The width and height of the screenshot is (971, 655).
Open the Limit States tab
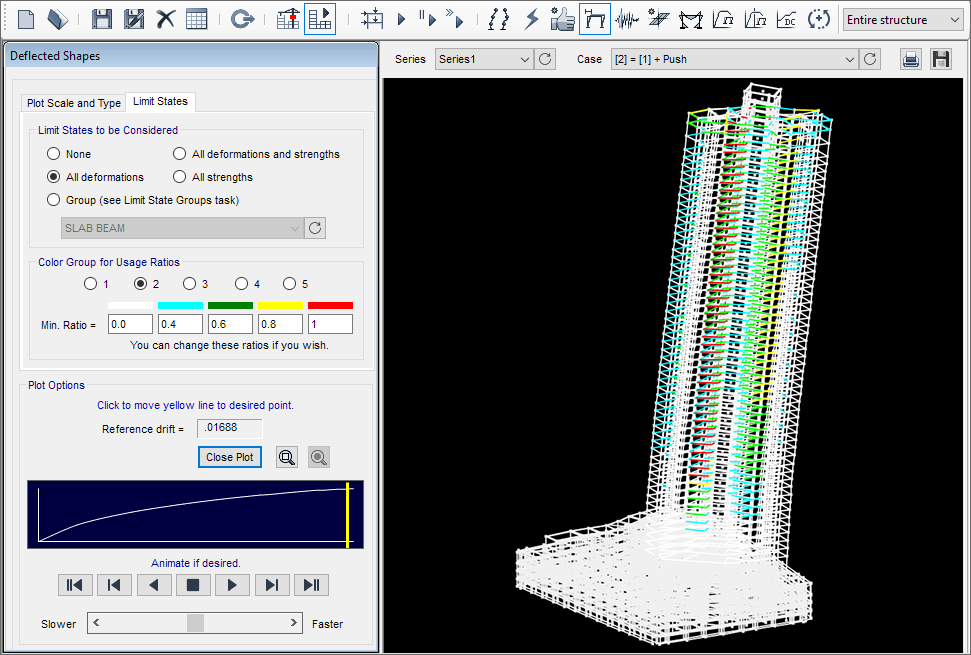click(x=160, y=101)
